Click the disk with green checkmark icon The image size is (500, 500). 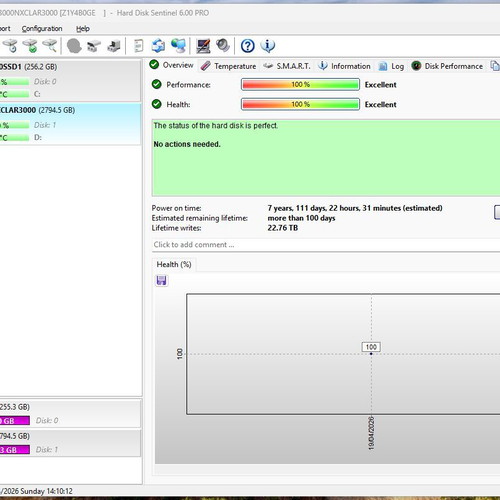(30, 46)
